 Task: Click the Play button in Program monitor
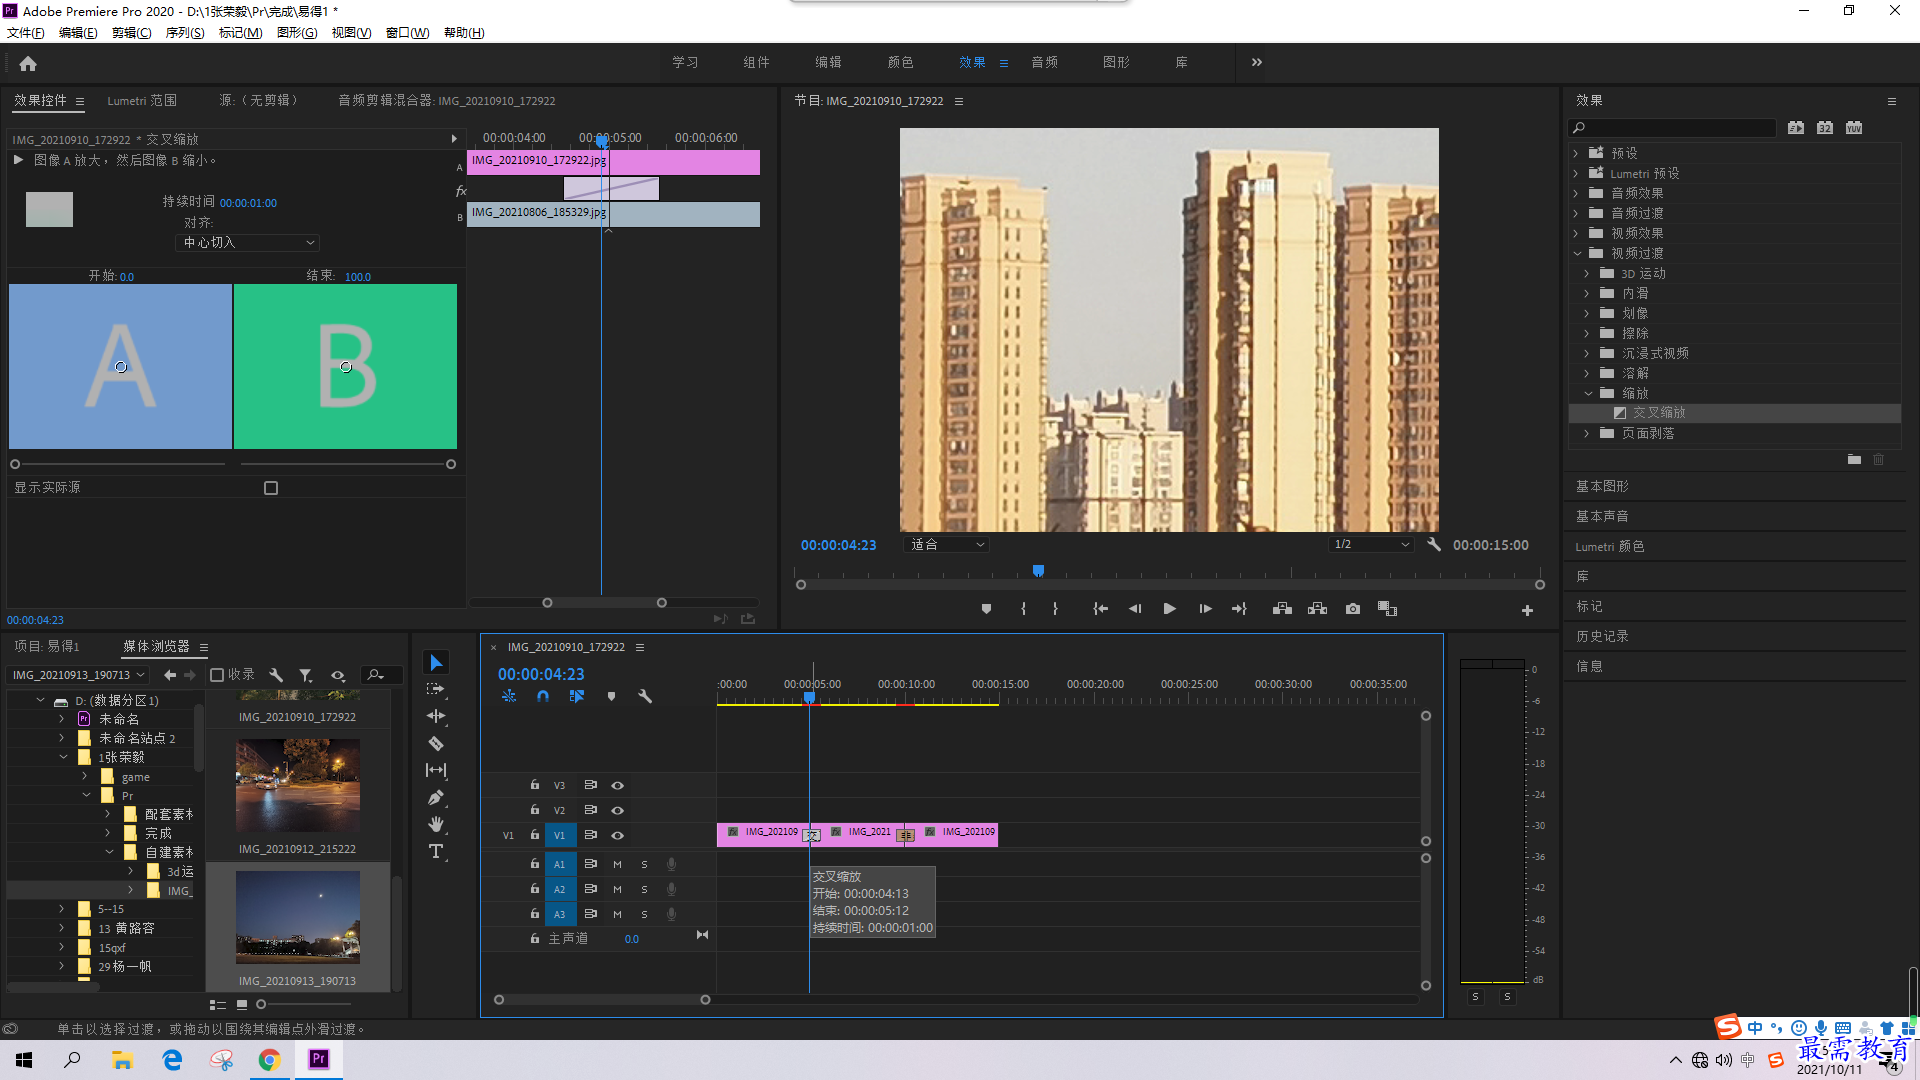pyautogui.click(x=1169, y=609)
